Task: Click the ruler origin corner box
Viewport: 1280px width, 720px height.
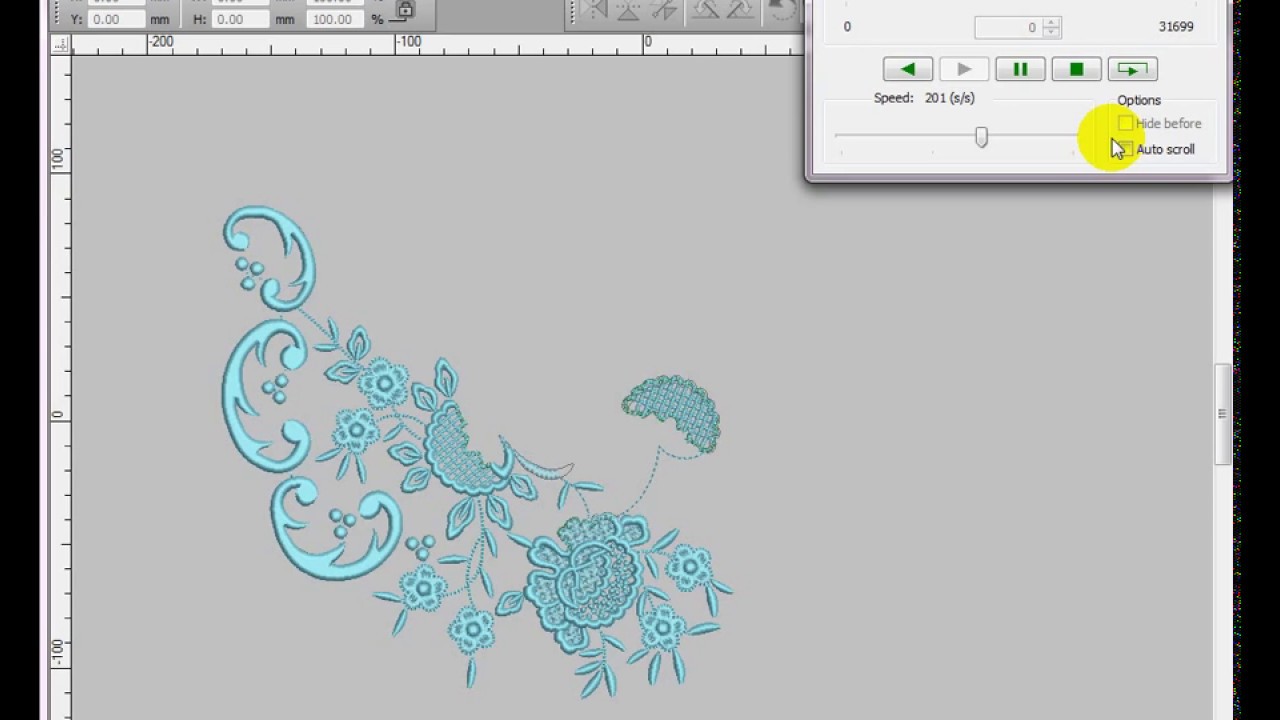Action: 62,44
